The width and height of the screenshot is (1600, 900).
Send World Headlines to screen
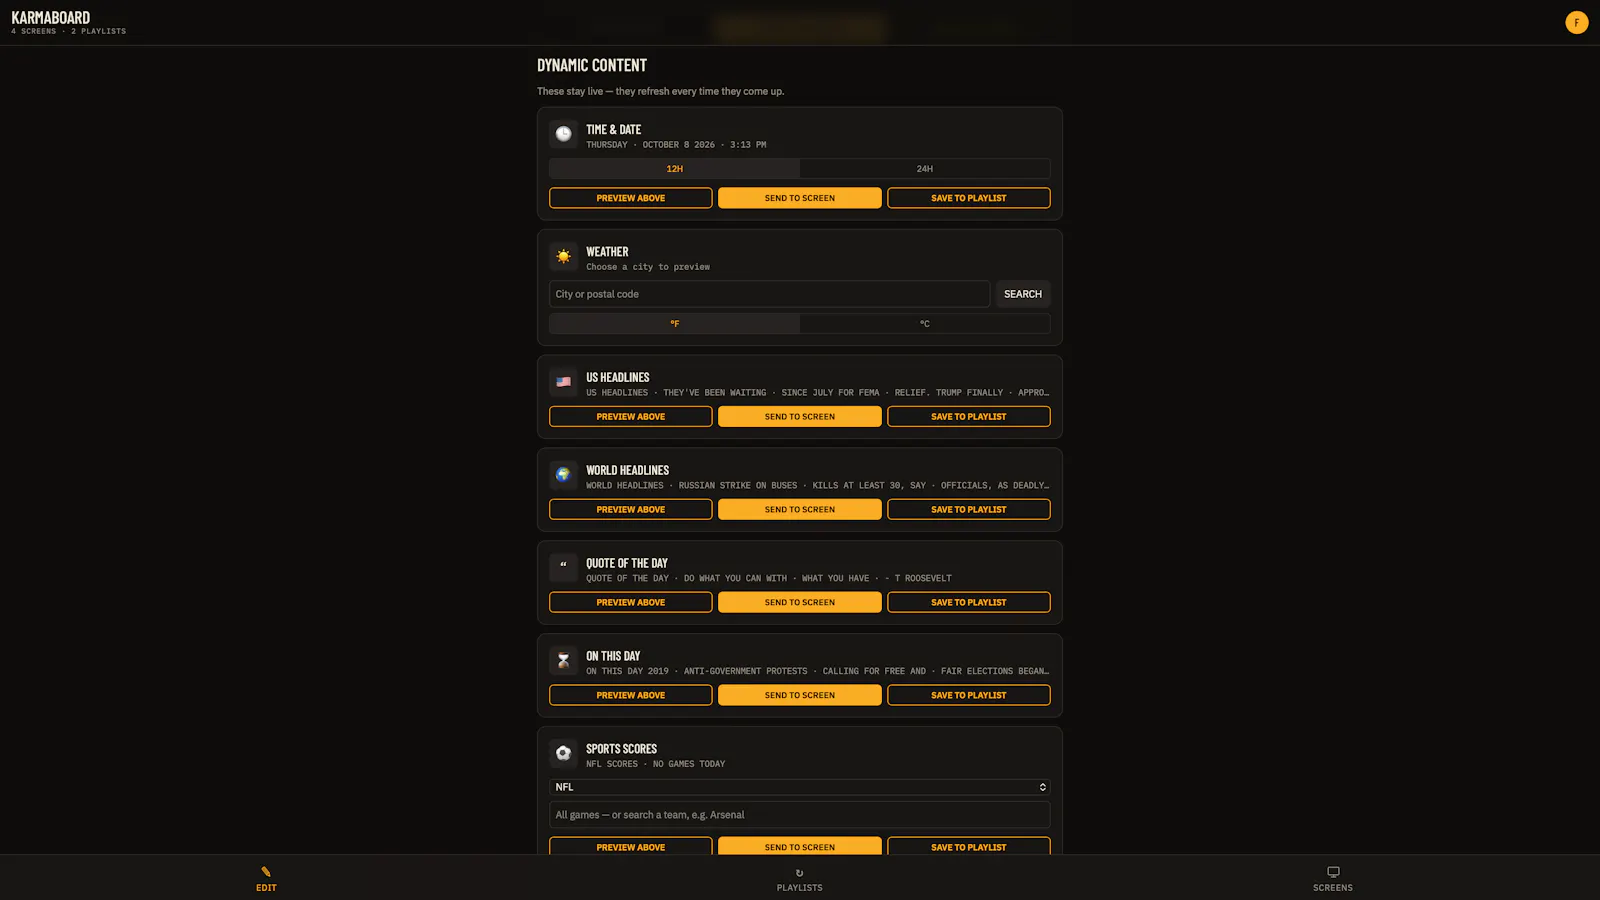[x=800, y=510]
